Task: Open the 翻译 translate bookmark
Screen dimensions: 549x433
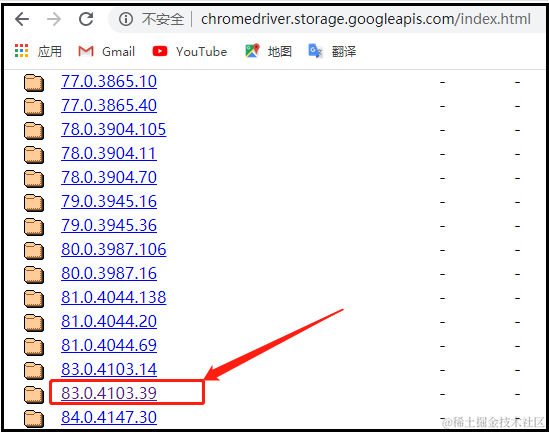Action: (x=332, y=51)
